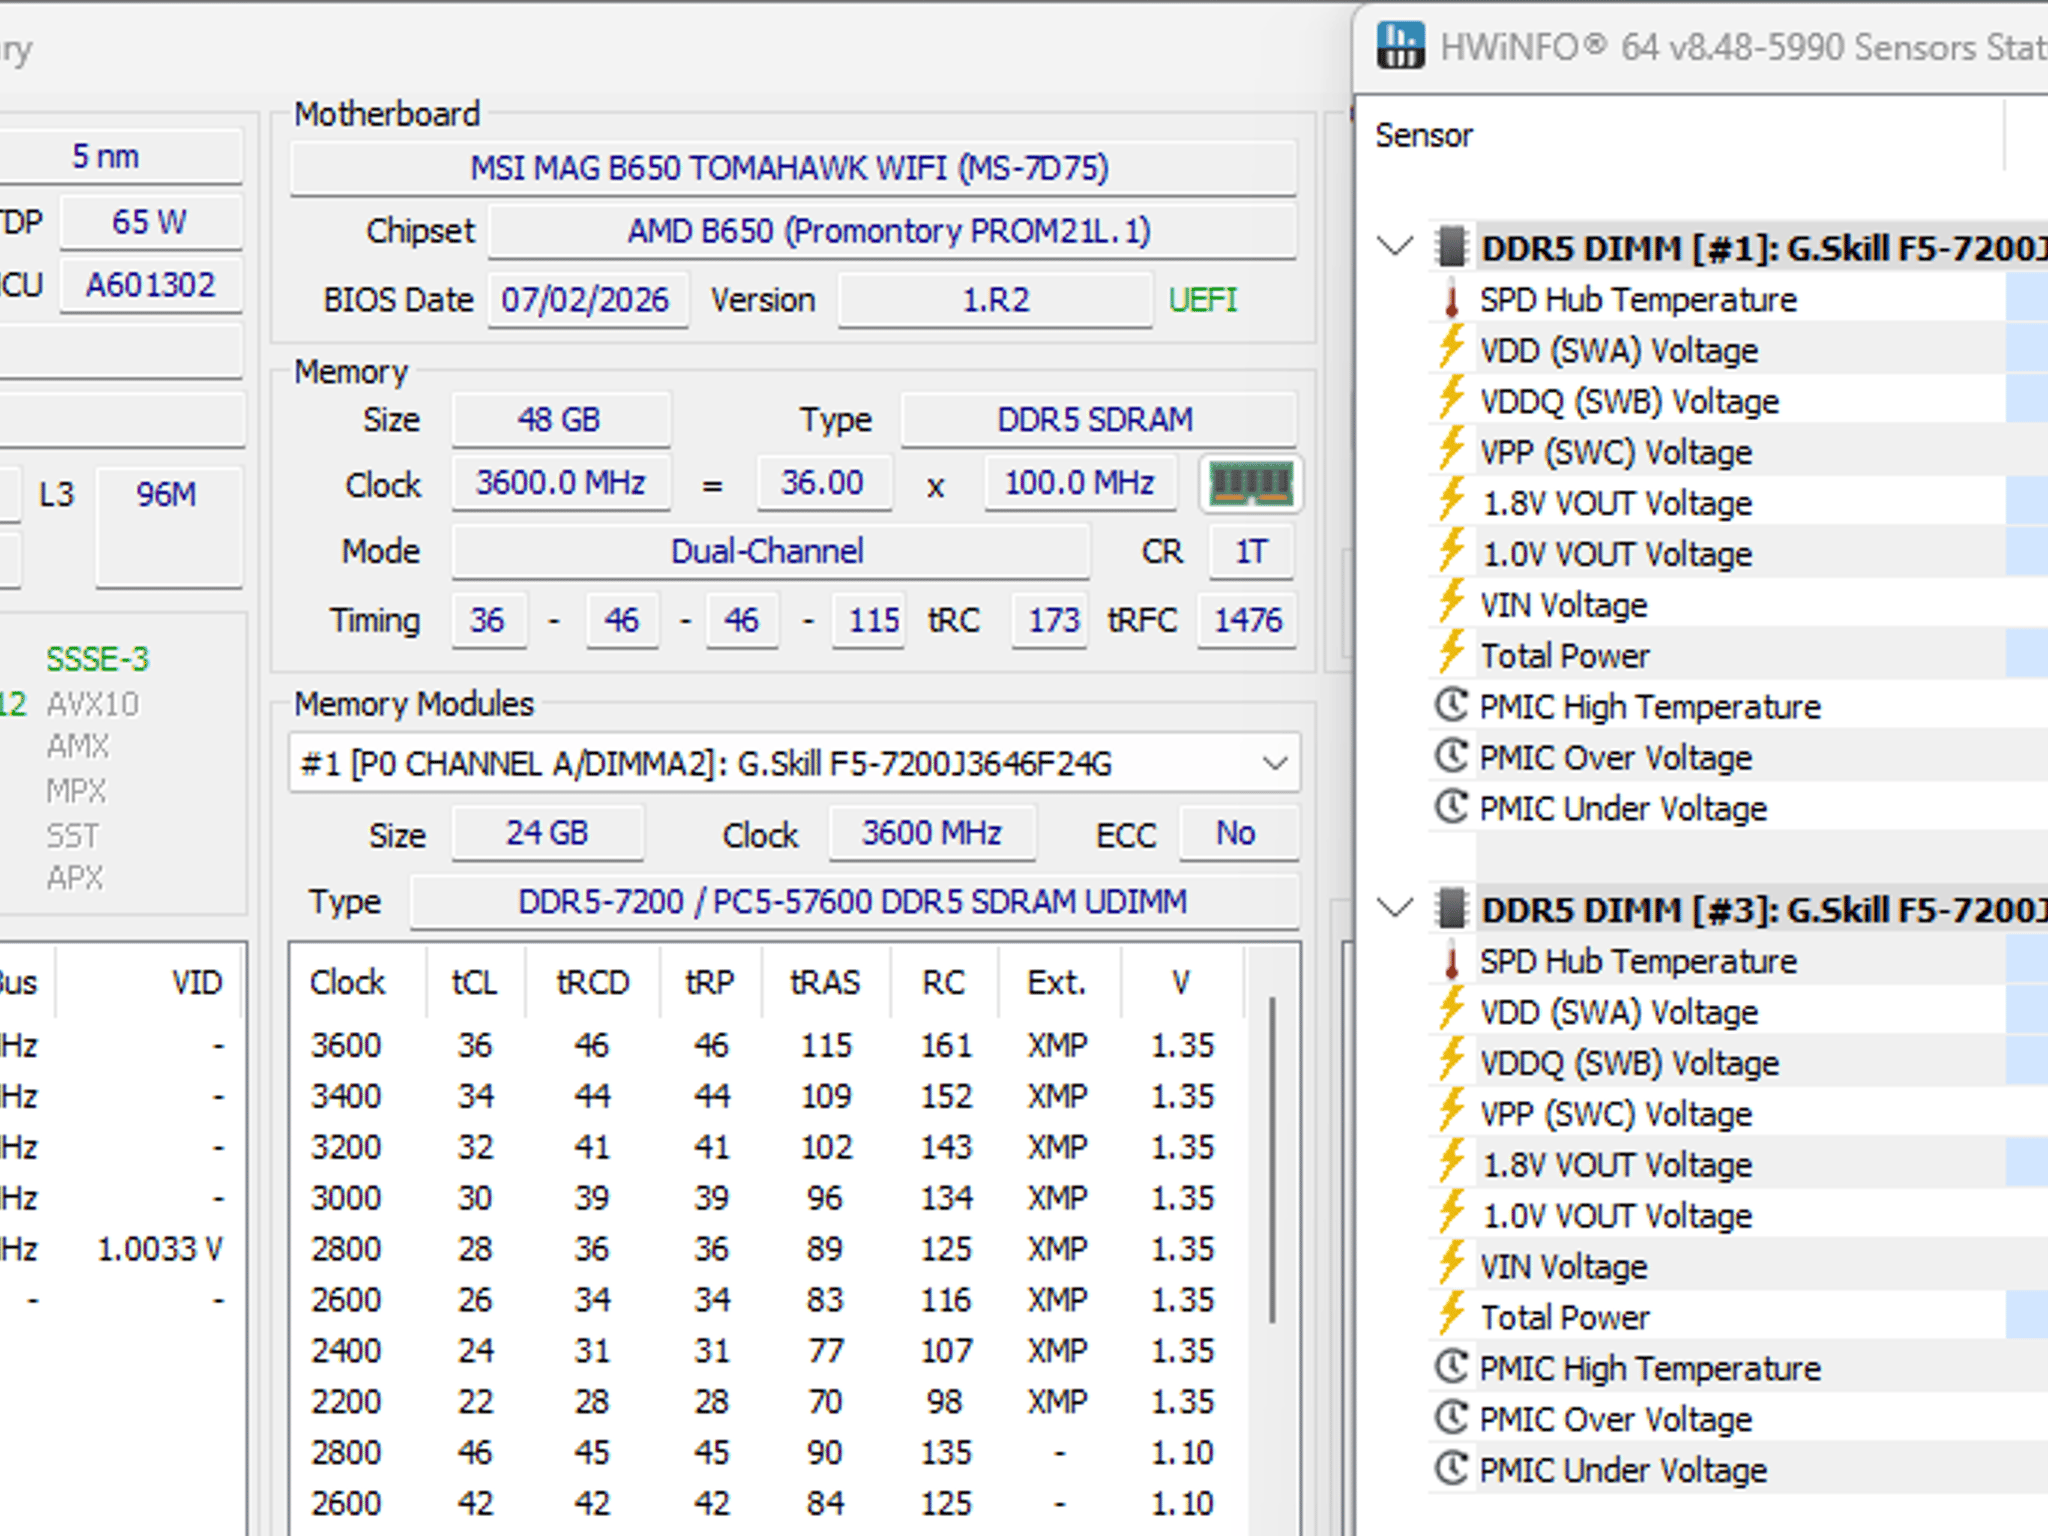
Task: Click lightning icon of DIMM #1 VDD (SWA) Voltage
Action: (x=1451, y=348)
